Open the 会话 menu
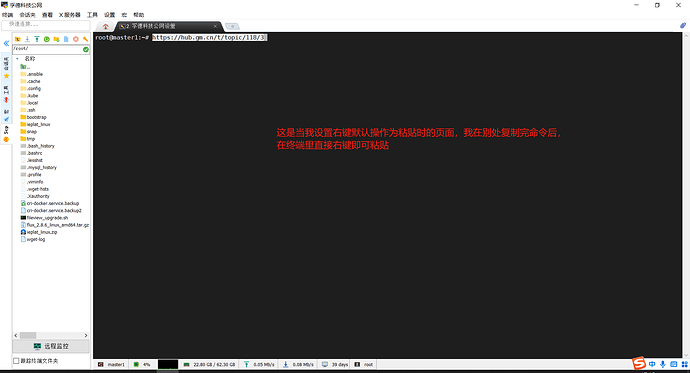The width and height of the screenshot is (690, 373). pos(27,15)
